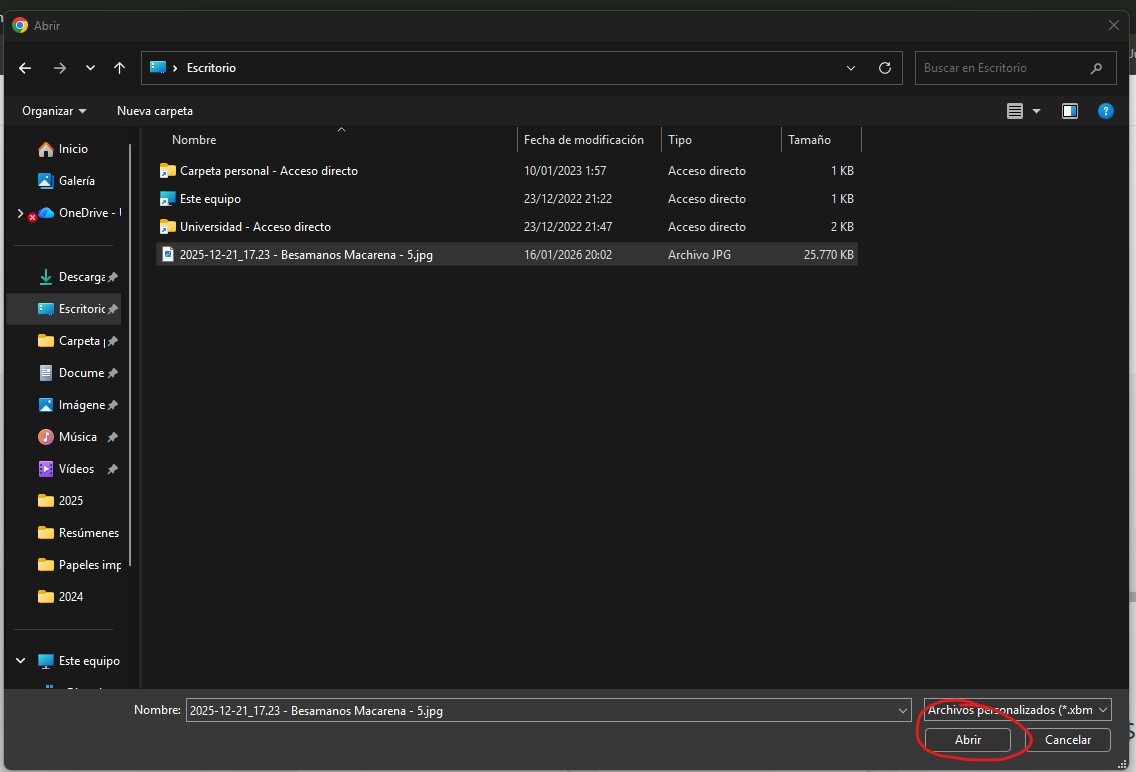Create a Nueva carpeta
This screenshot has width=1136, height=772.
155,111
